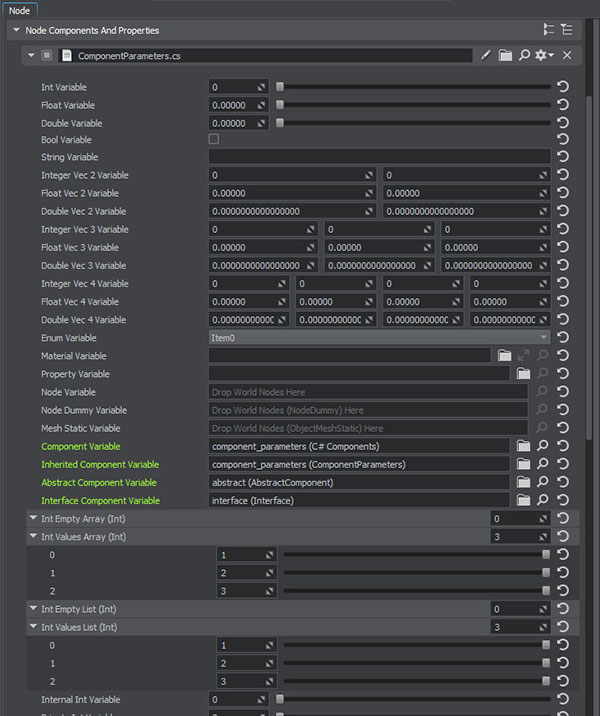Image resolution: width=600 pixels, height=716 pixels.
Task: Collapse the ComponentParameters.cs component
Action: pos(31,55)
